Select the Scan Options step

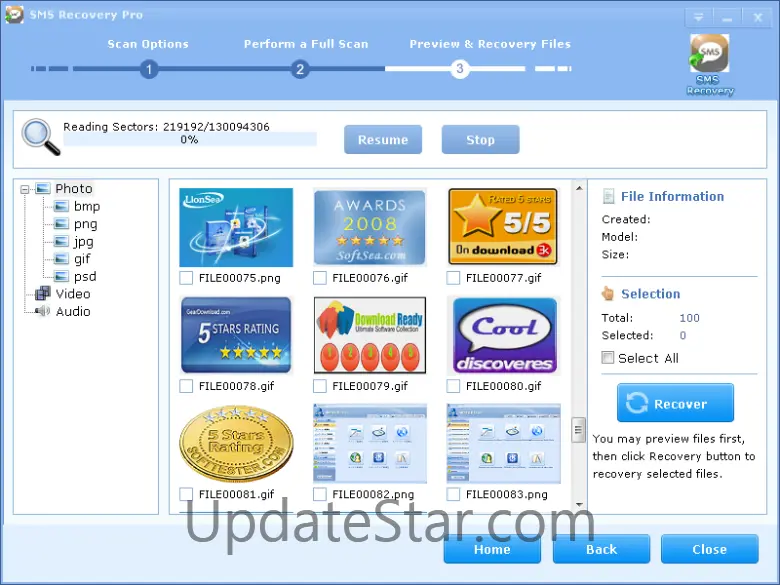(x=148, y=44)
